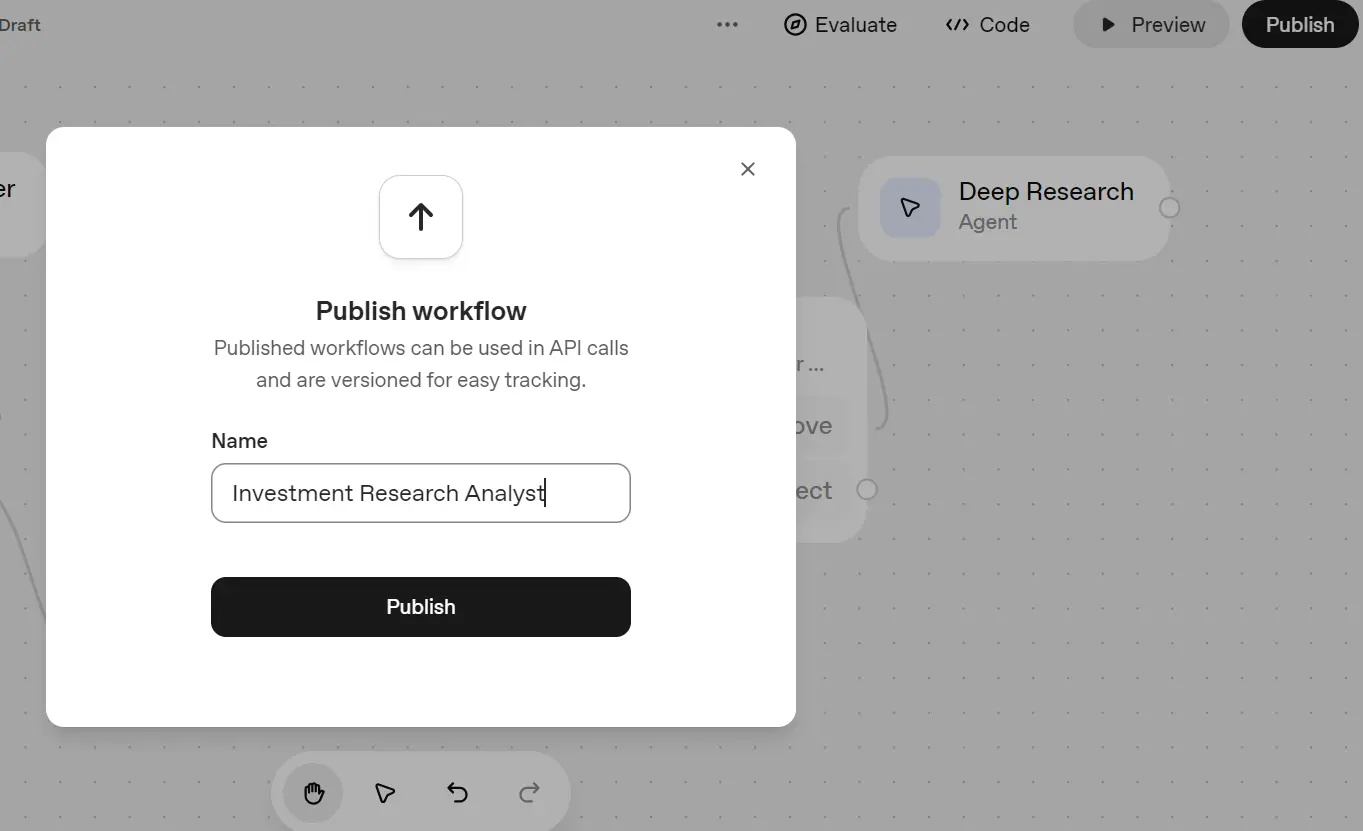Image resolution: width=1363 pixels, height=831 pixels.
Task: Click the Preview button
Action: pyautogui.click(x=1151, y=24)
